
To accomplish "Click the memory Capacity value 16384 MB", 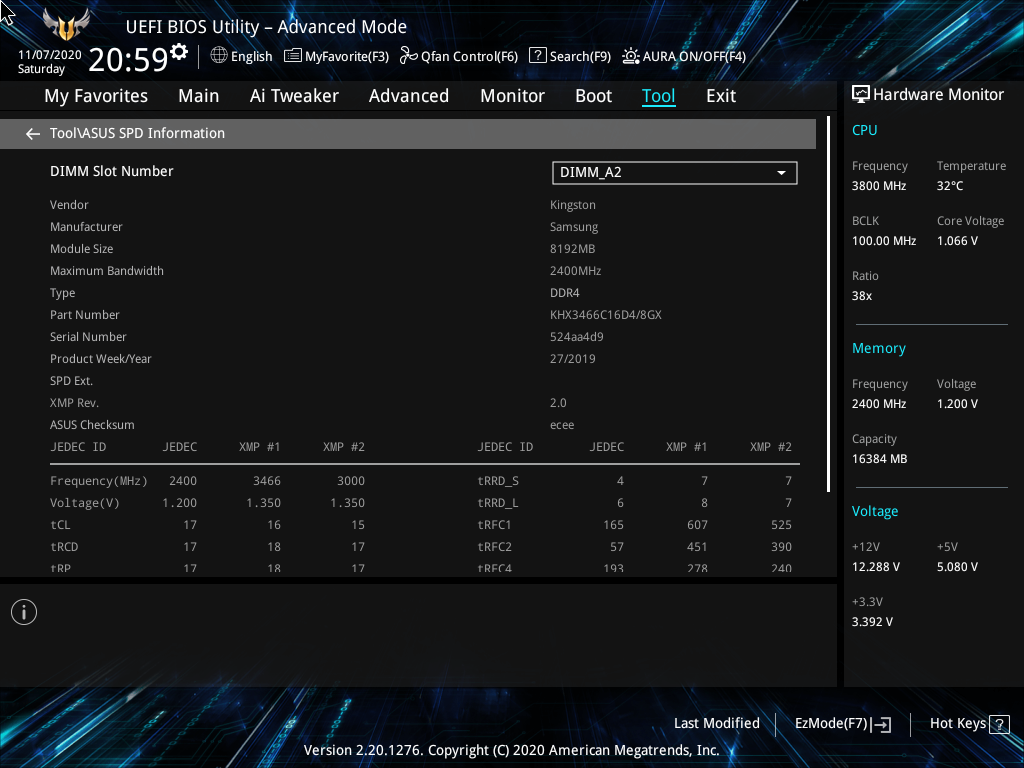I will click(x=880, y=459).
